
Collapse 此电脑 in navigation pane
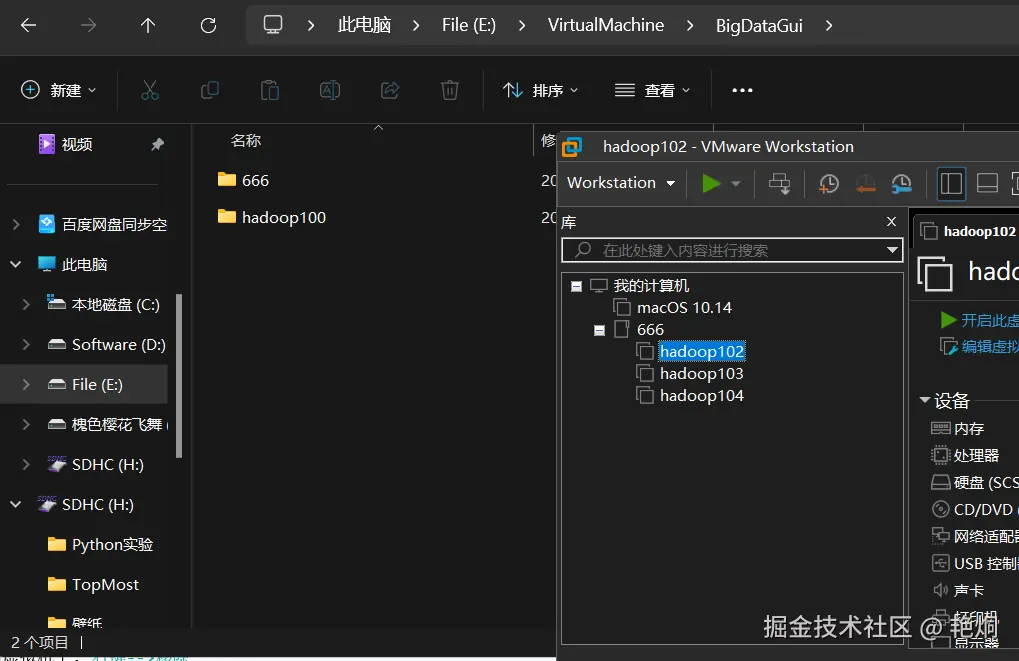pos(16,265)
